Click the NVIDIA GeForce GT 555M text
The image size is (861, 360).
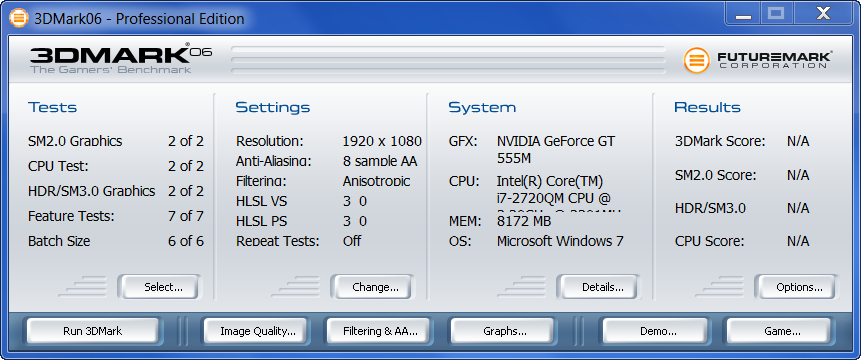tap(556, 149)
